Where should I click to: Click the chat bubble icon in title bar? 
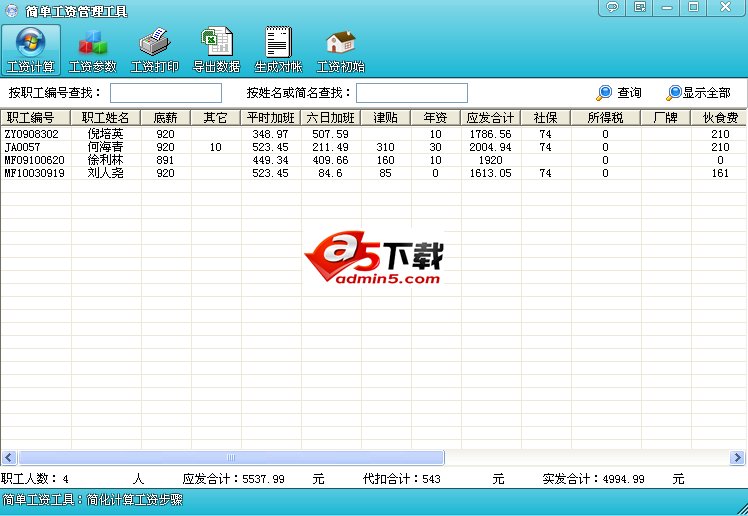613,7
